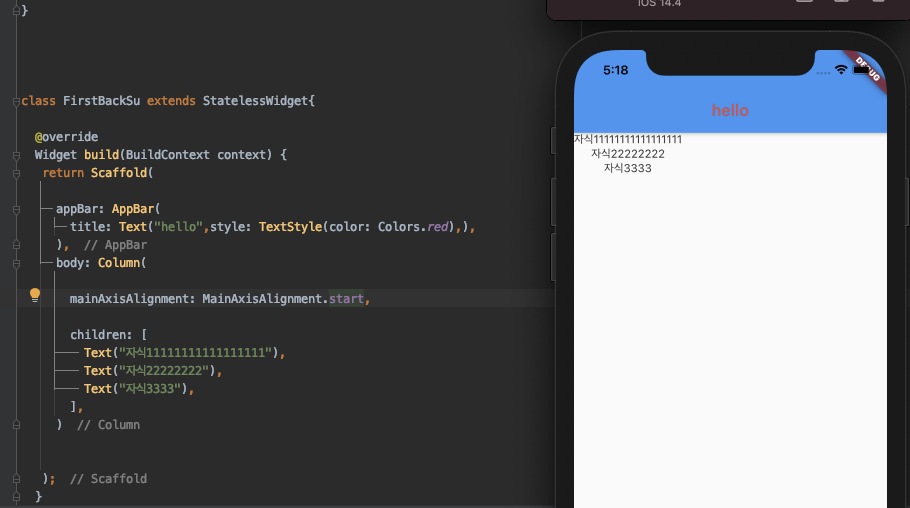Click the '// Scaffold' closing comment hint
910x508 pixels.
click(109, 478)
